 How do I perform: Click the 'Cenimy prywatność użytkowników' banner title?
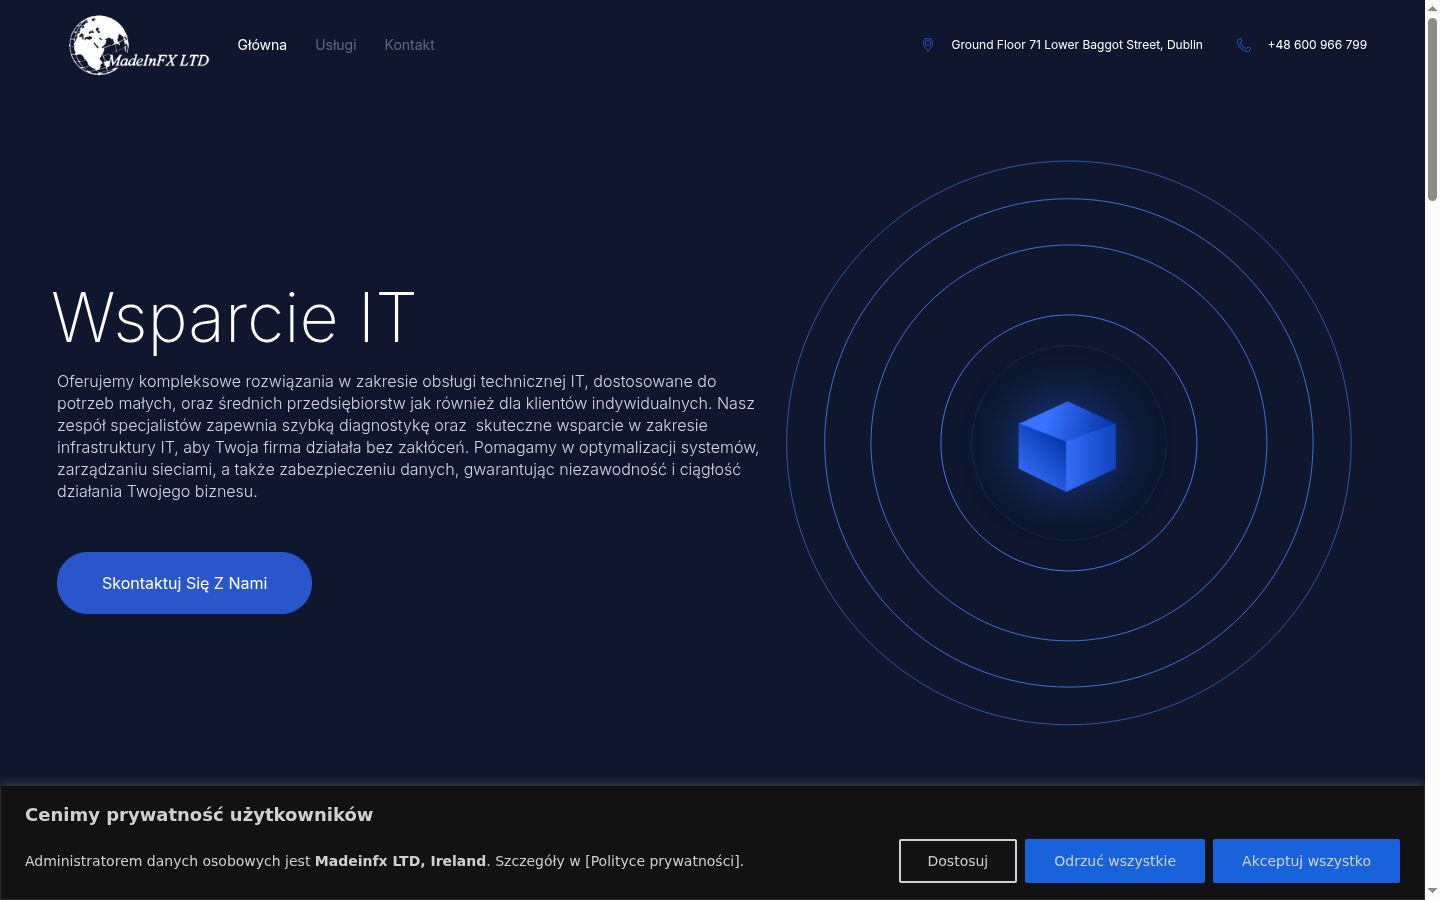(x=199, y=815)
